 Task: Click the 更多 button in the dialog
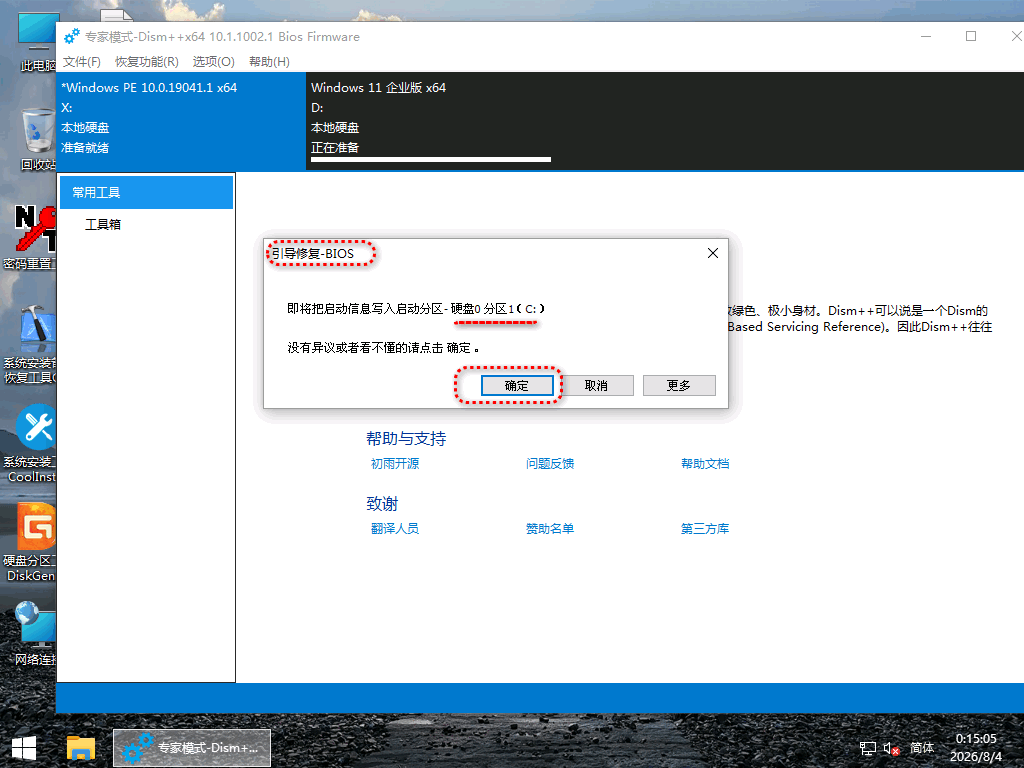(x=679, y=385)
